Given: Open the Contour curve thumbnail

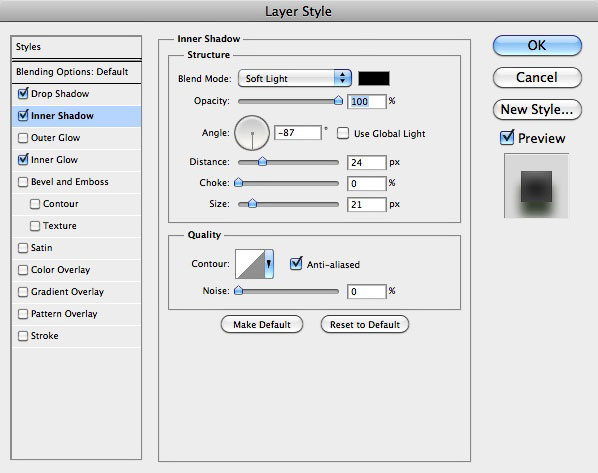Looking at the screenshot, I should point(250,264).
